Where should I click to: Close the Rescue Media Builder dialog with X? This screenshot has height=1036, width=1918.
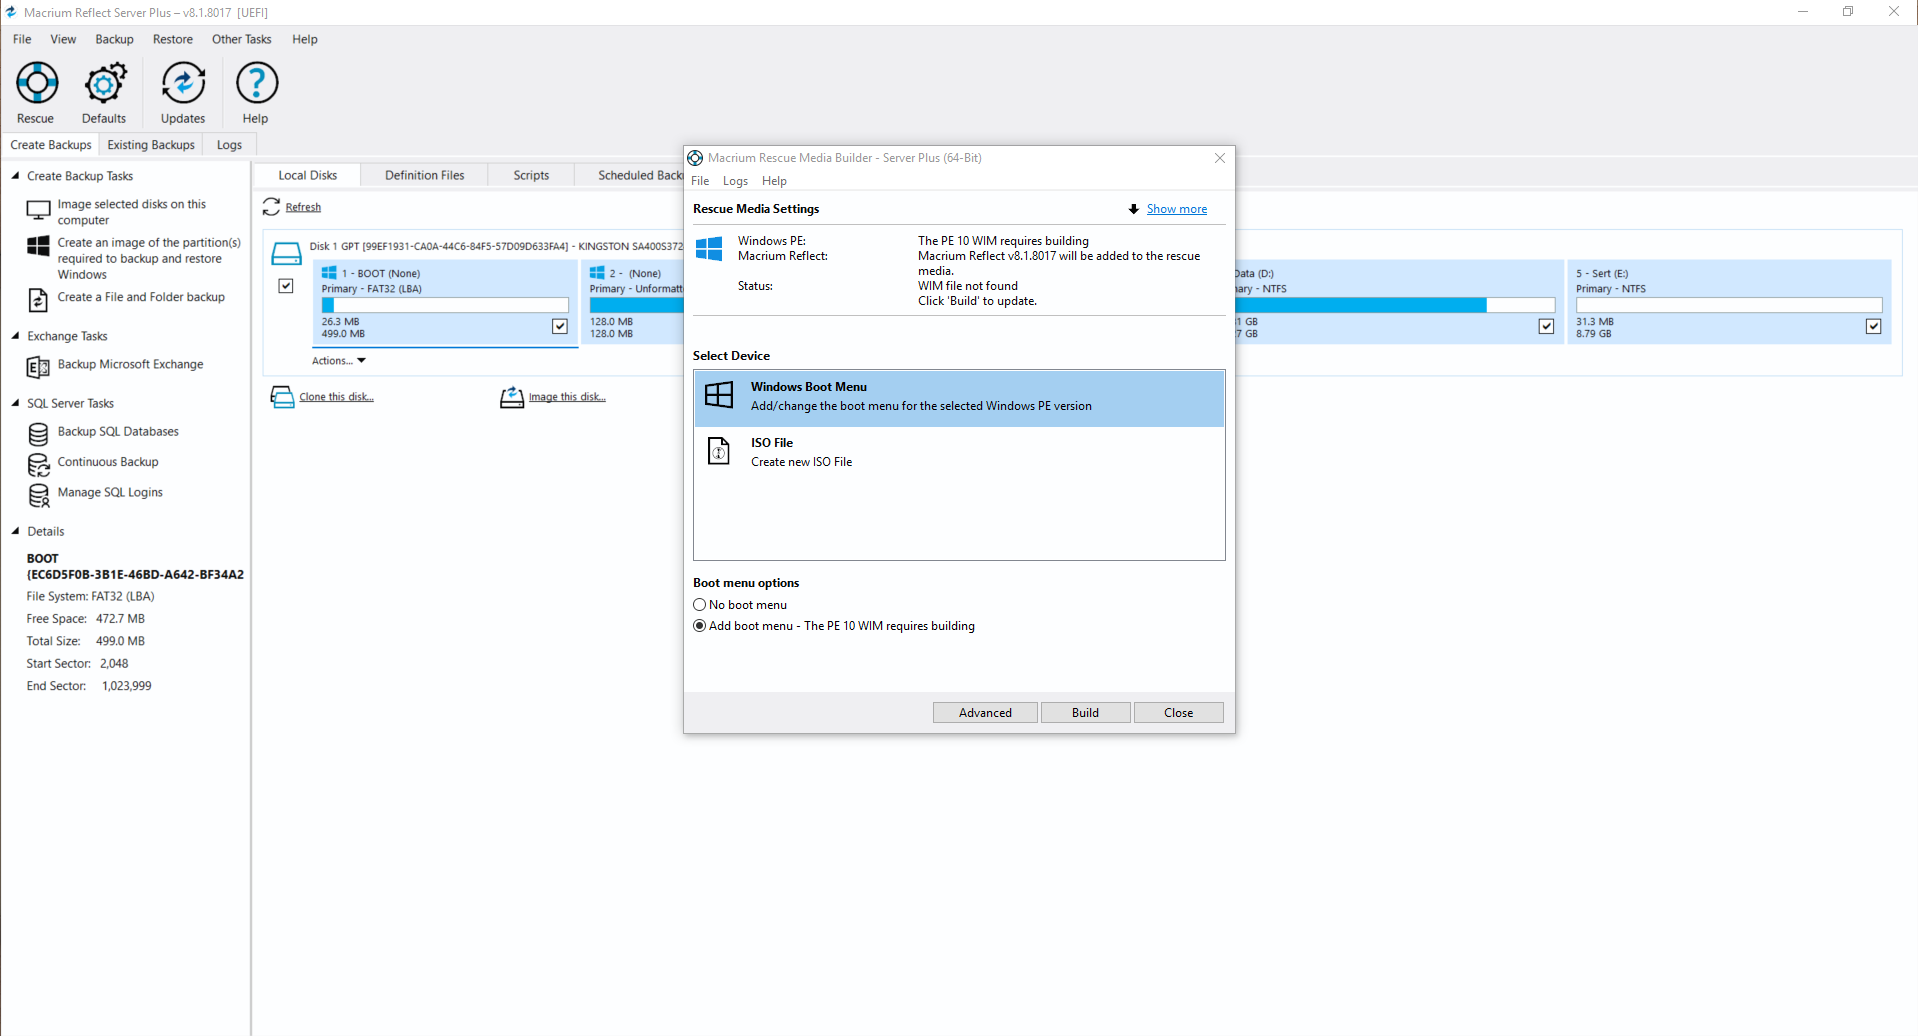1219,158
